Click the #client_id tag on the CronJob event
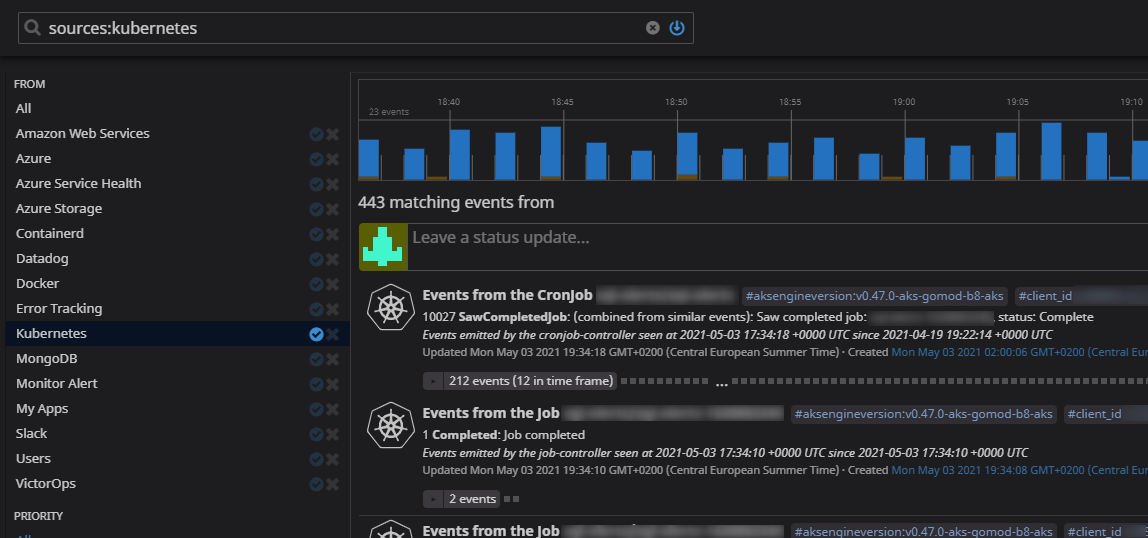 pyautogui.click(x=1046, y=296)
